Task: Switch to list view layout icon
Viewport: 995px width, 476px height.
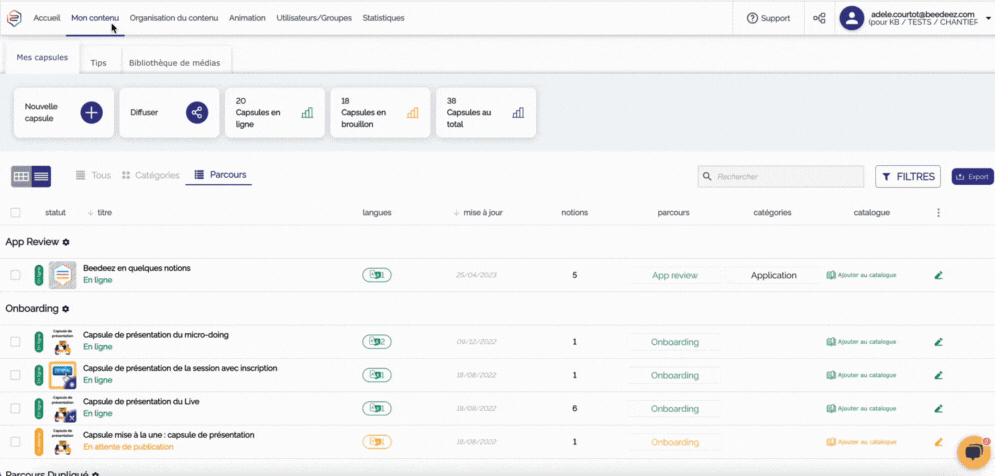Action: [x=41, y=177]
